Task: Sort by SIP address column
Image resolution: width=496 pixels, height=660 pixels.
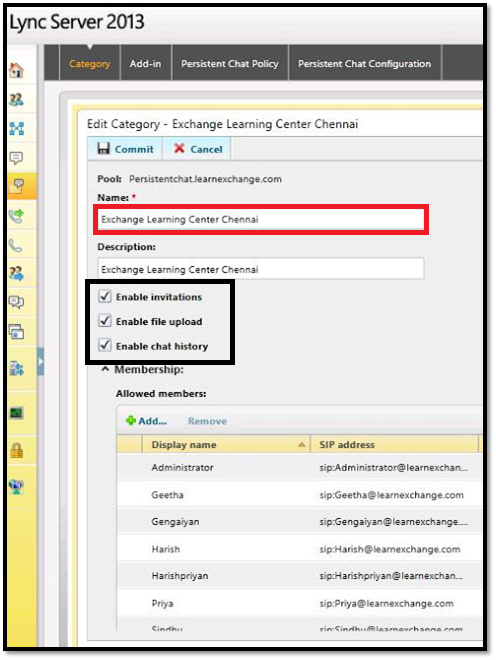Action: pyautogui.click(x=394, y=444)
